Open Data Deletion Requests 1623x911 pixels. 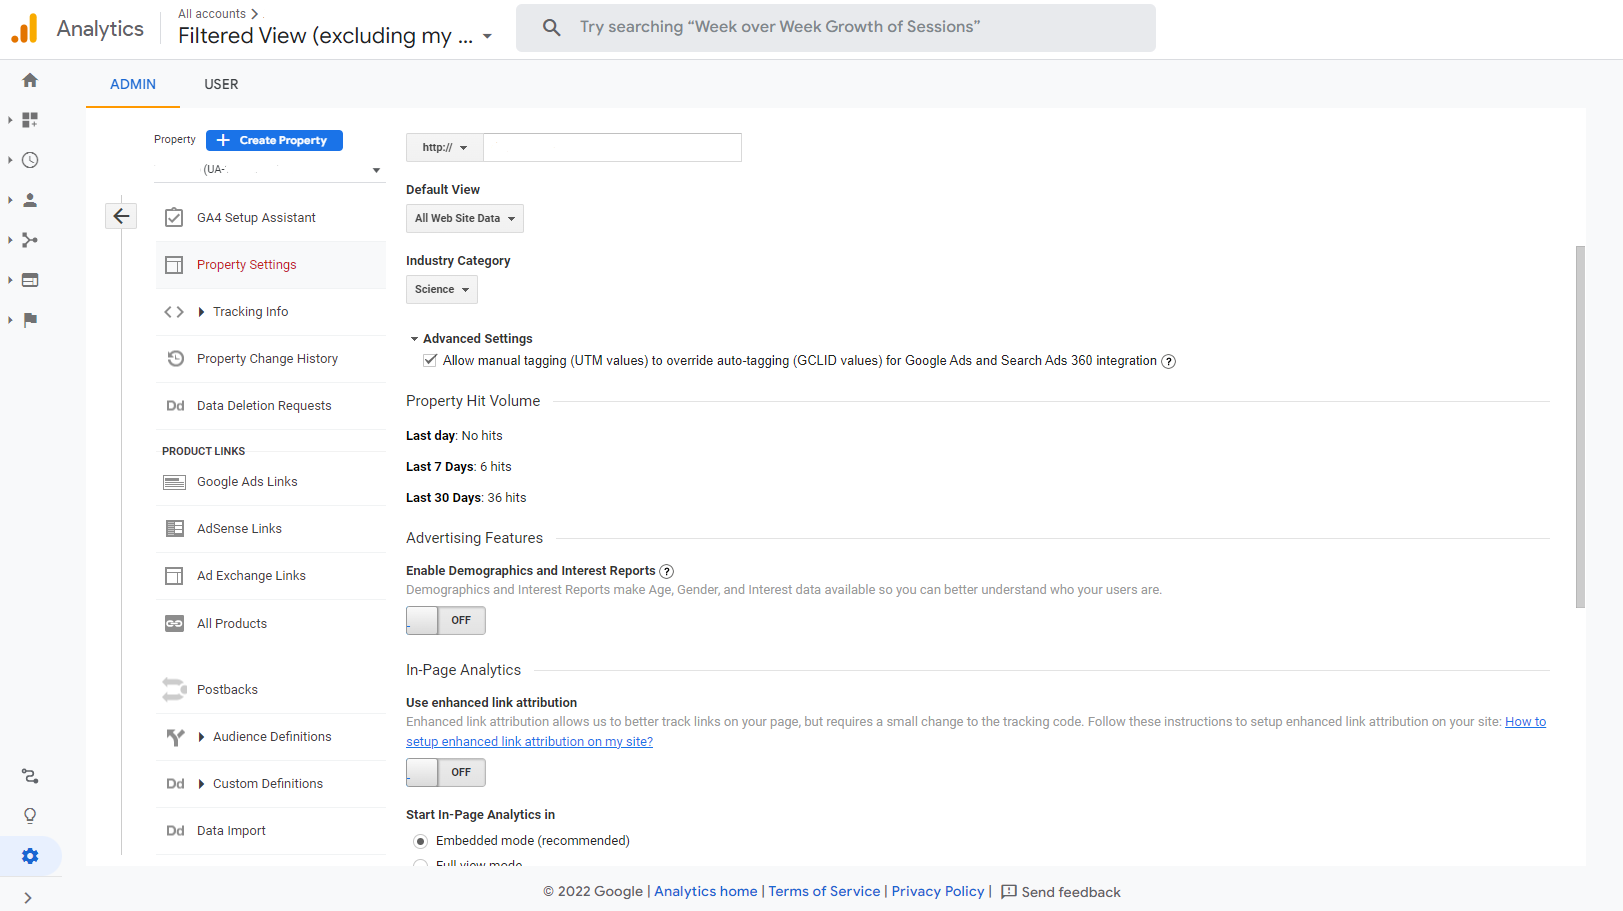pyautogui.click(x=264, y=406)
